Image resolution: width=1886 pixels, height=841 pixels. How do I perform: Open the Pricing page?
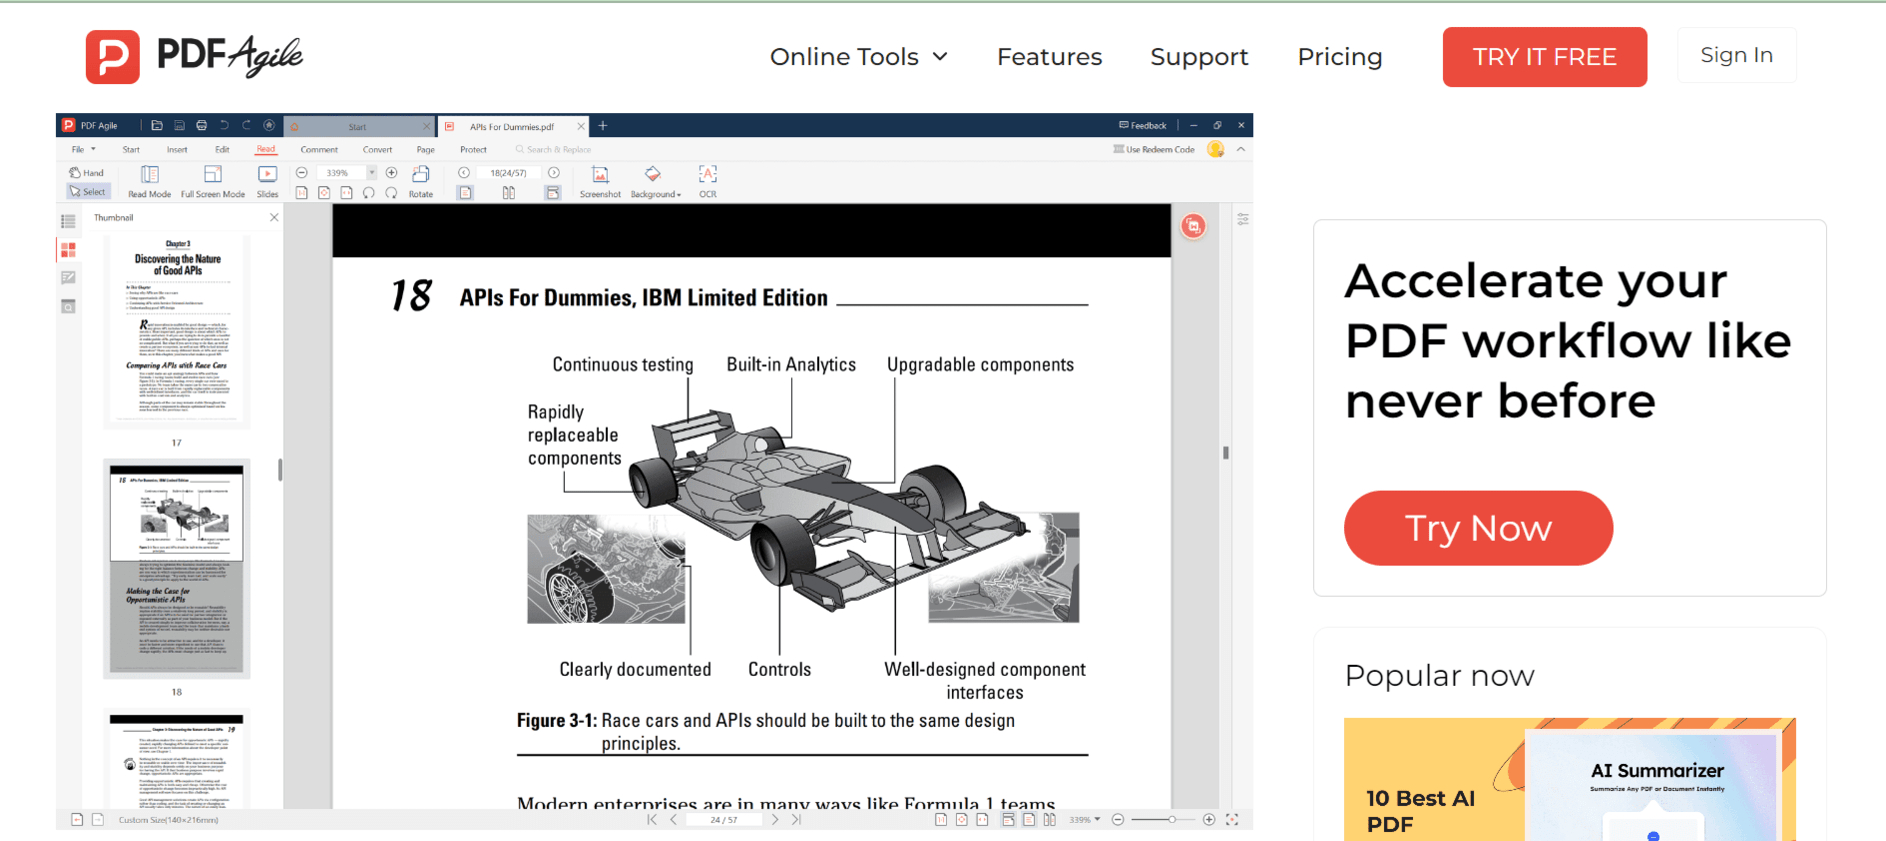tap(1339, 57)
